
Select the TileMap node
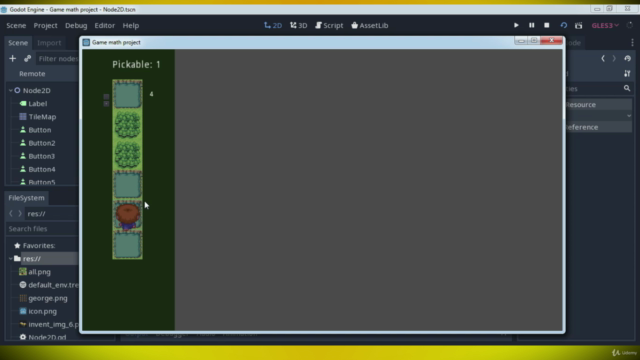(42, 117)
